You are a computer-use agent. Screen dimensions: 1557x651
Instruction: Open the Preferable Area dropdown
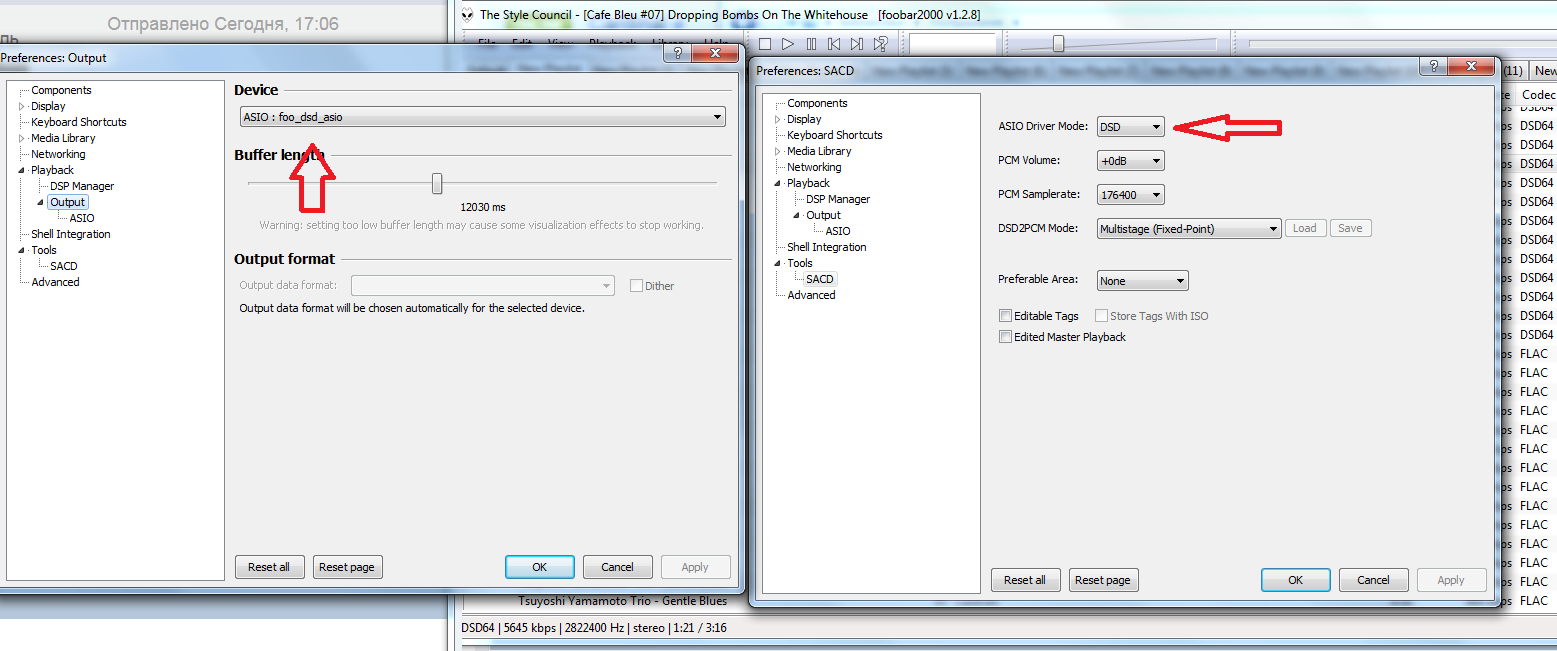pyautogui.click(x=1143, y=281)
